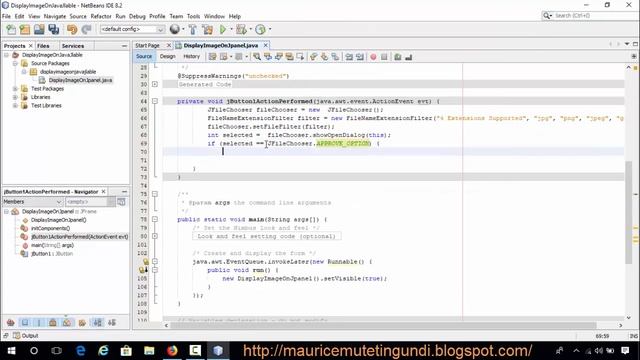Click the Debug Project toolbar icon
This screenshot has width=640, height=360.
click(241, 29)
